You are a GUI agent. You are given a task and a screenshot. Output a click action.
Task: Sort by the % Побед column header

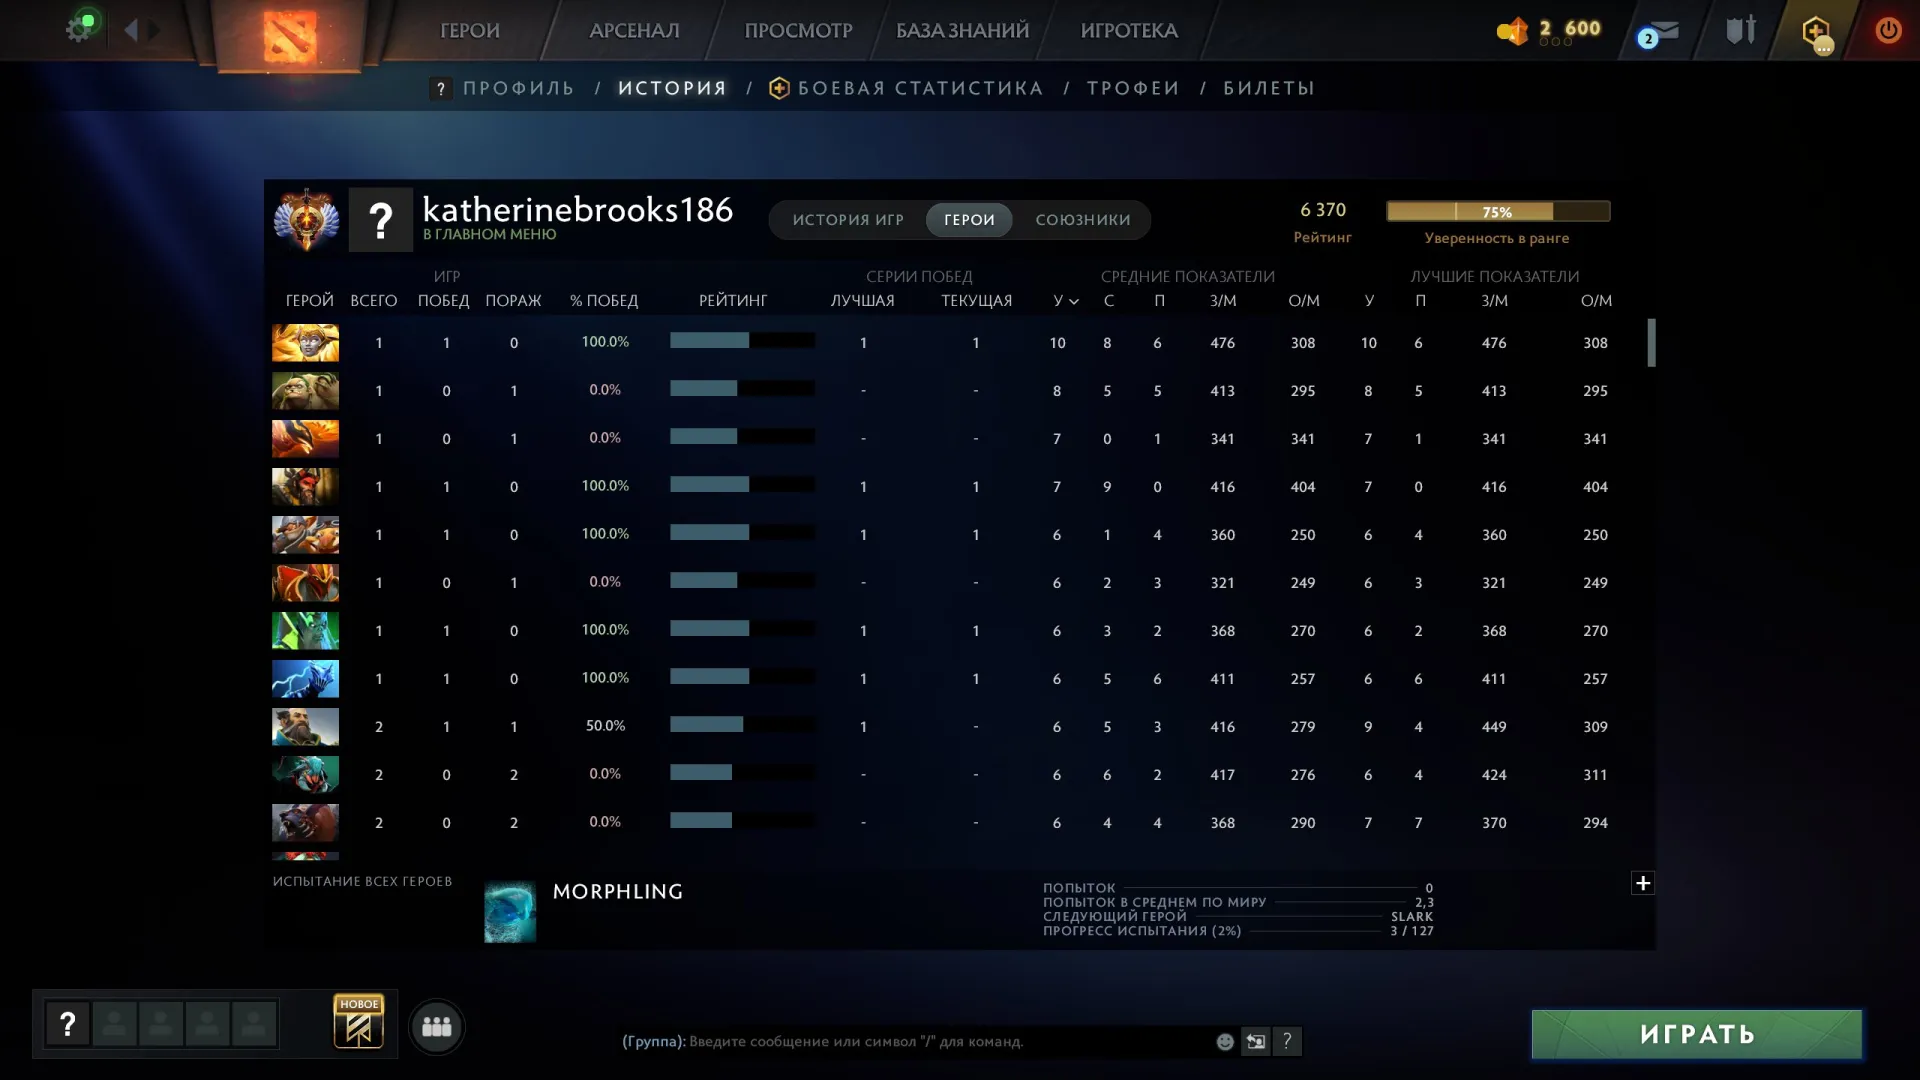click(x=603, y=301)
